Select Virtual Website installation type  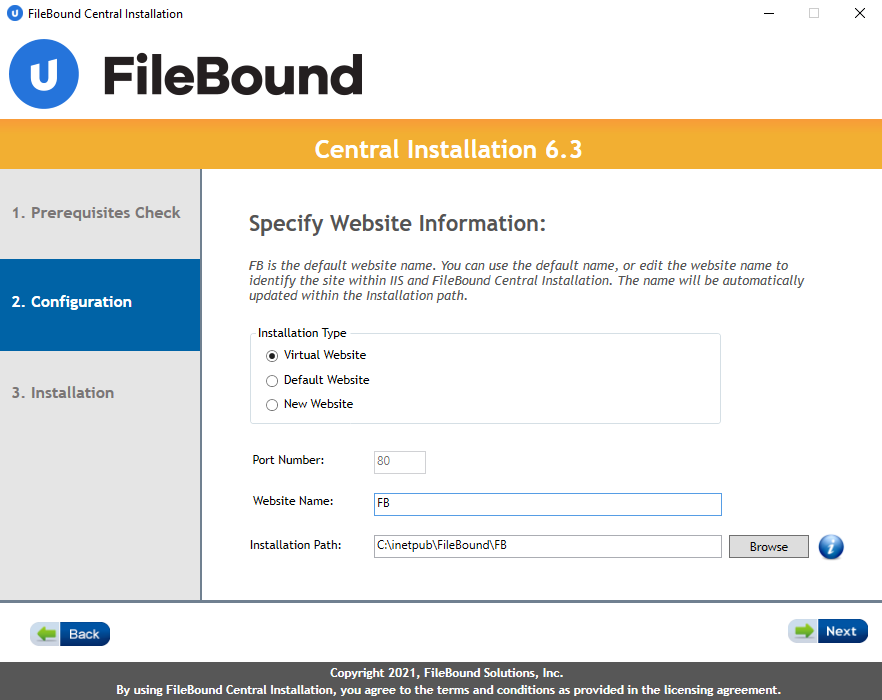[272, 355]
